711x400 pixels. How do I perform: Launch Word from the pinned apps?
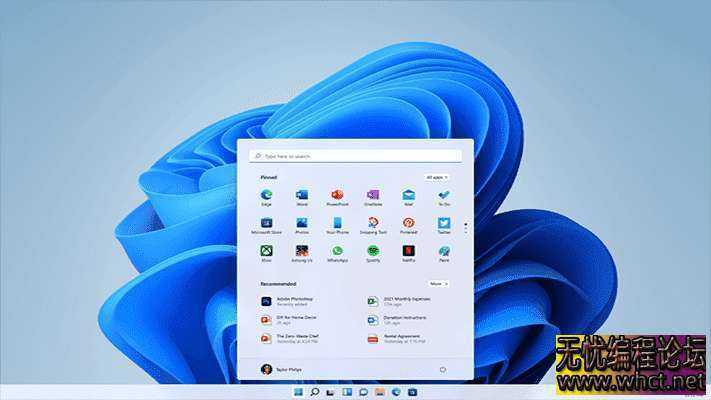[x=302, y=195]
